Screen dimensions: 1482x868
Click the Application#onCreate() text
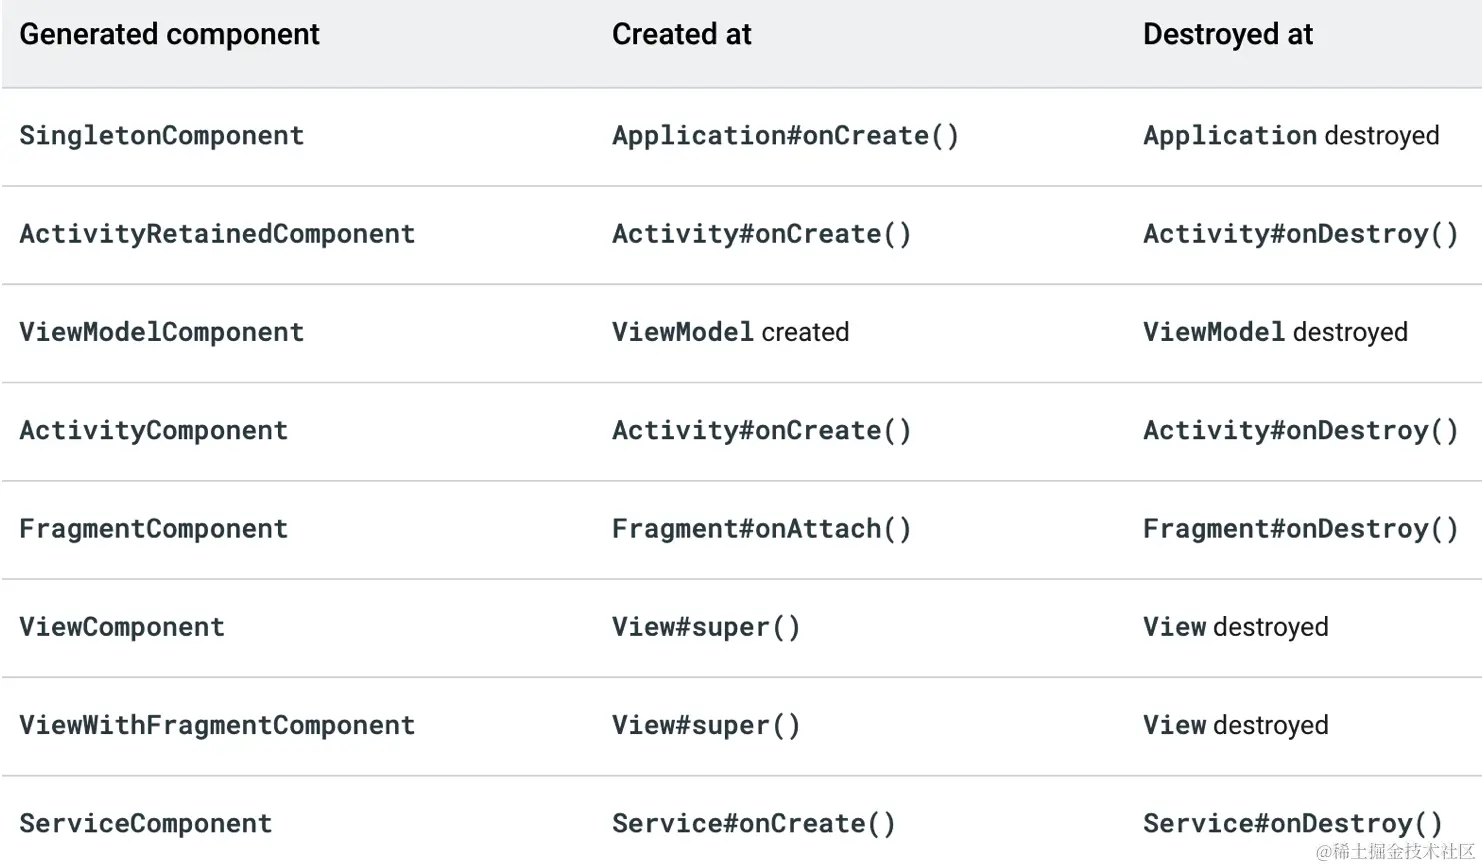pos(785,136)
